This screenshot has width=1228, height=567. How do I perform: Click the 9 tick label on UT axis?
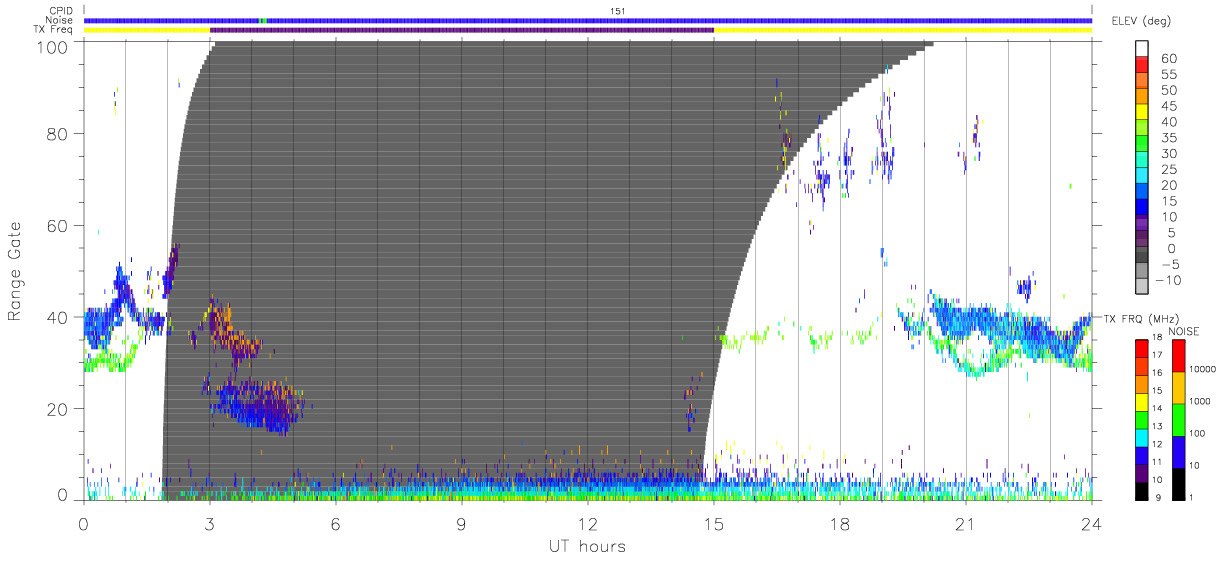pos(462,523)
